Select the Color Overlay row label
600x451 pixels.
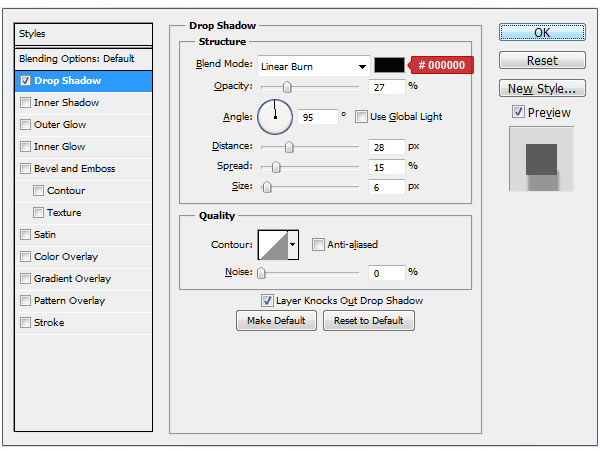[66, 257]
